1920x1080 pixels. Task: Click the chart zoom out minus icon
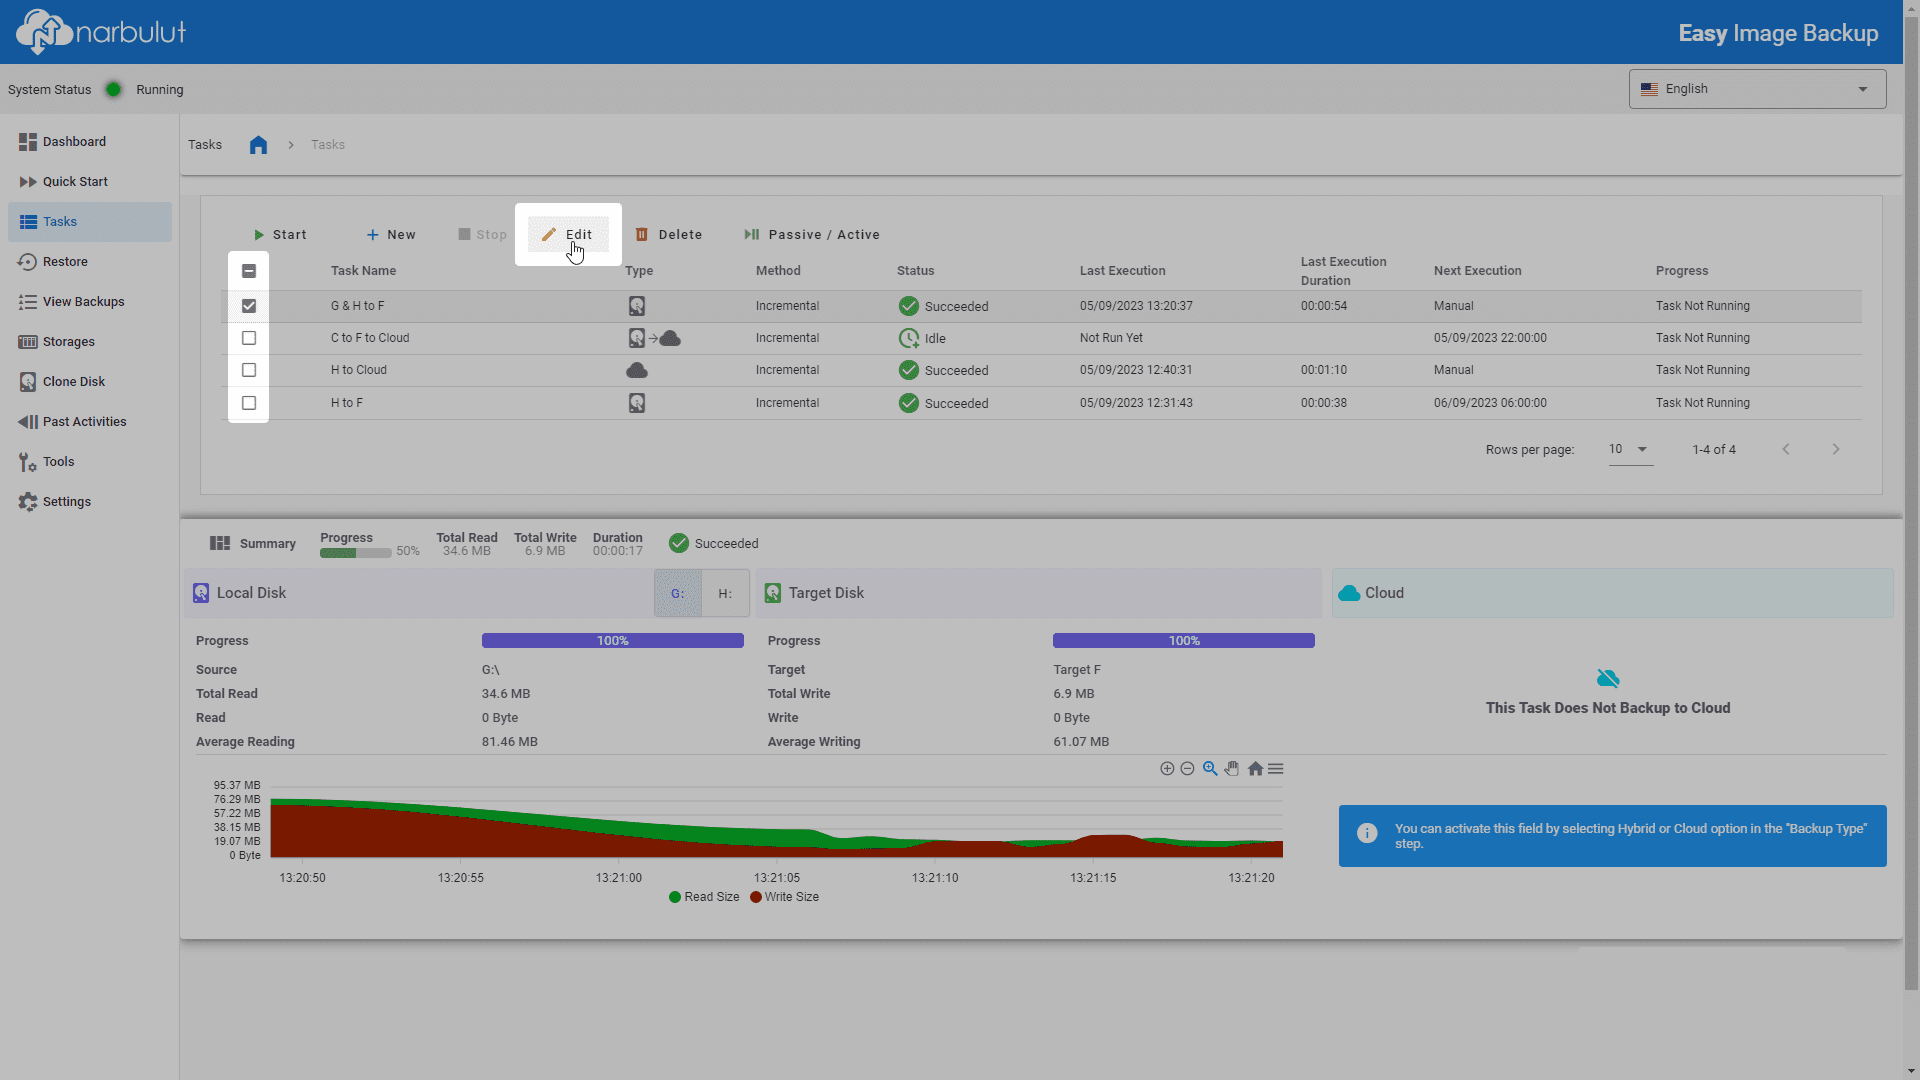click(x=1187, y=769)
